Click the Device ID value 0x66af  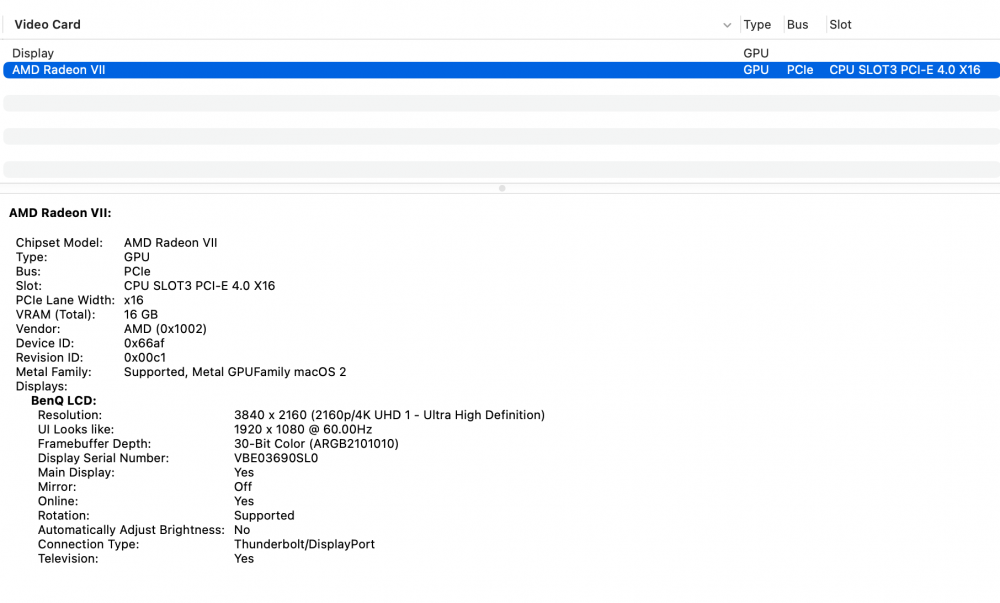point(144,343)
